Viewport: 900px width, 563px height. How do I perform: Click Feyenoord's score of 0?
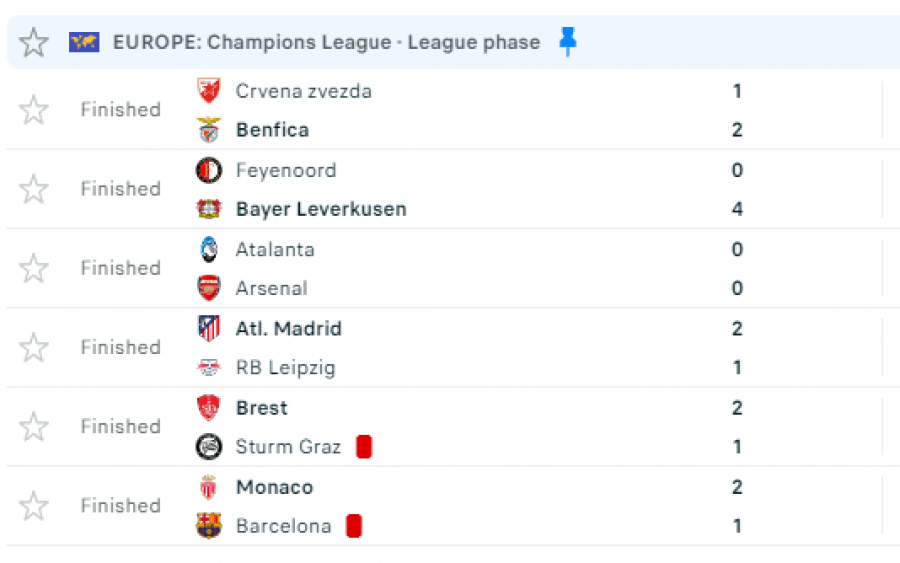(737, 170)
